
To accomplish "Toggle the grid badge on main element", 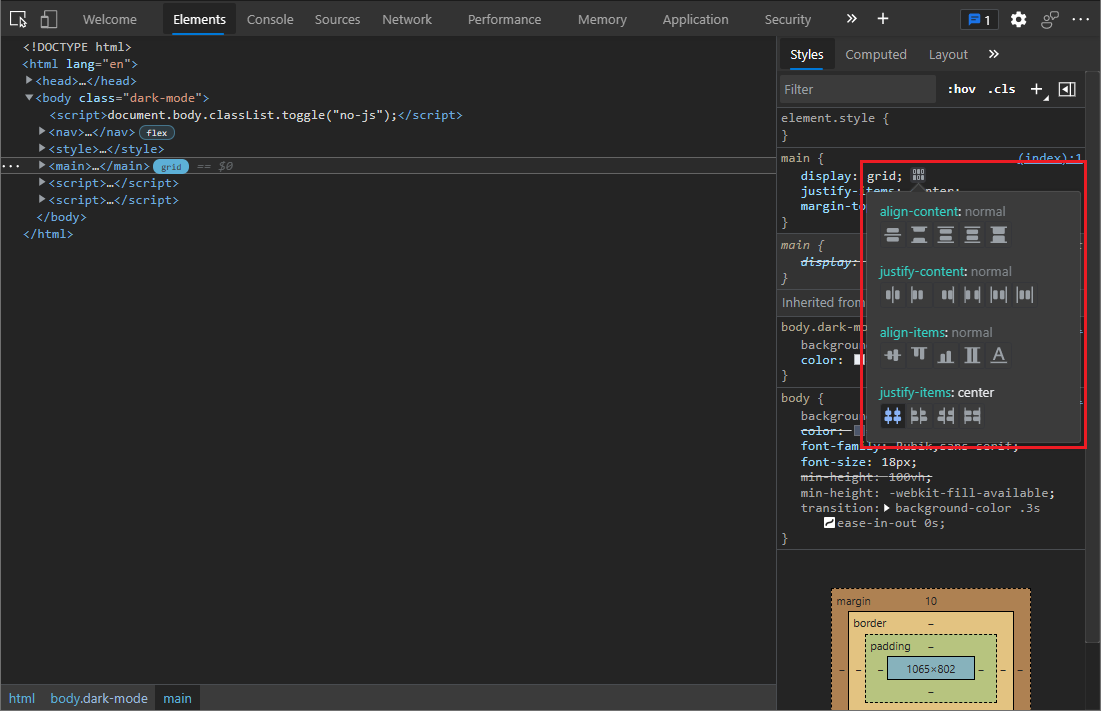I will [171, 166].
